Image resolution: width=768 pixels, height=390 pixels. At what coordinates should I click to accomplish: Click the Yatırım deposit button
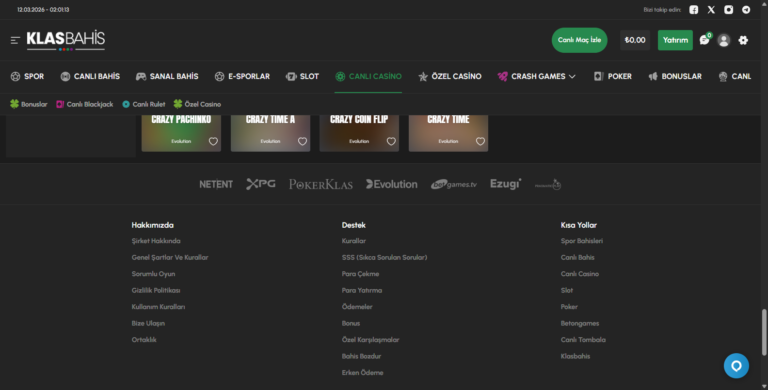pos(675,40)
